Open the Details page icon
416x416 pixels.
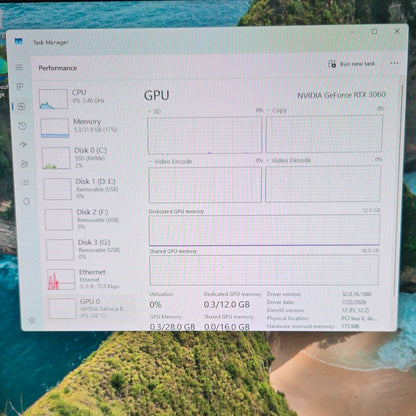pos(25,183)
